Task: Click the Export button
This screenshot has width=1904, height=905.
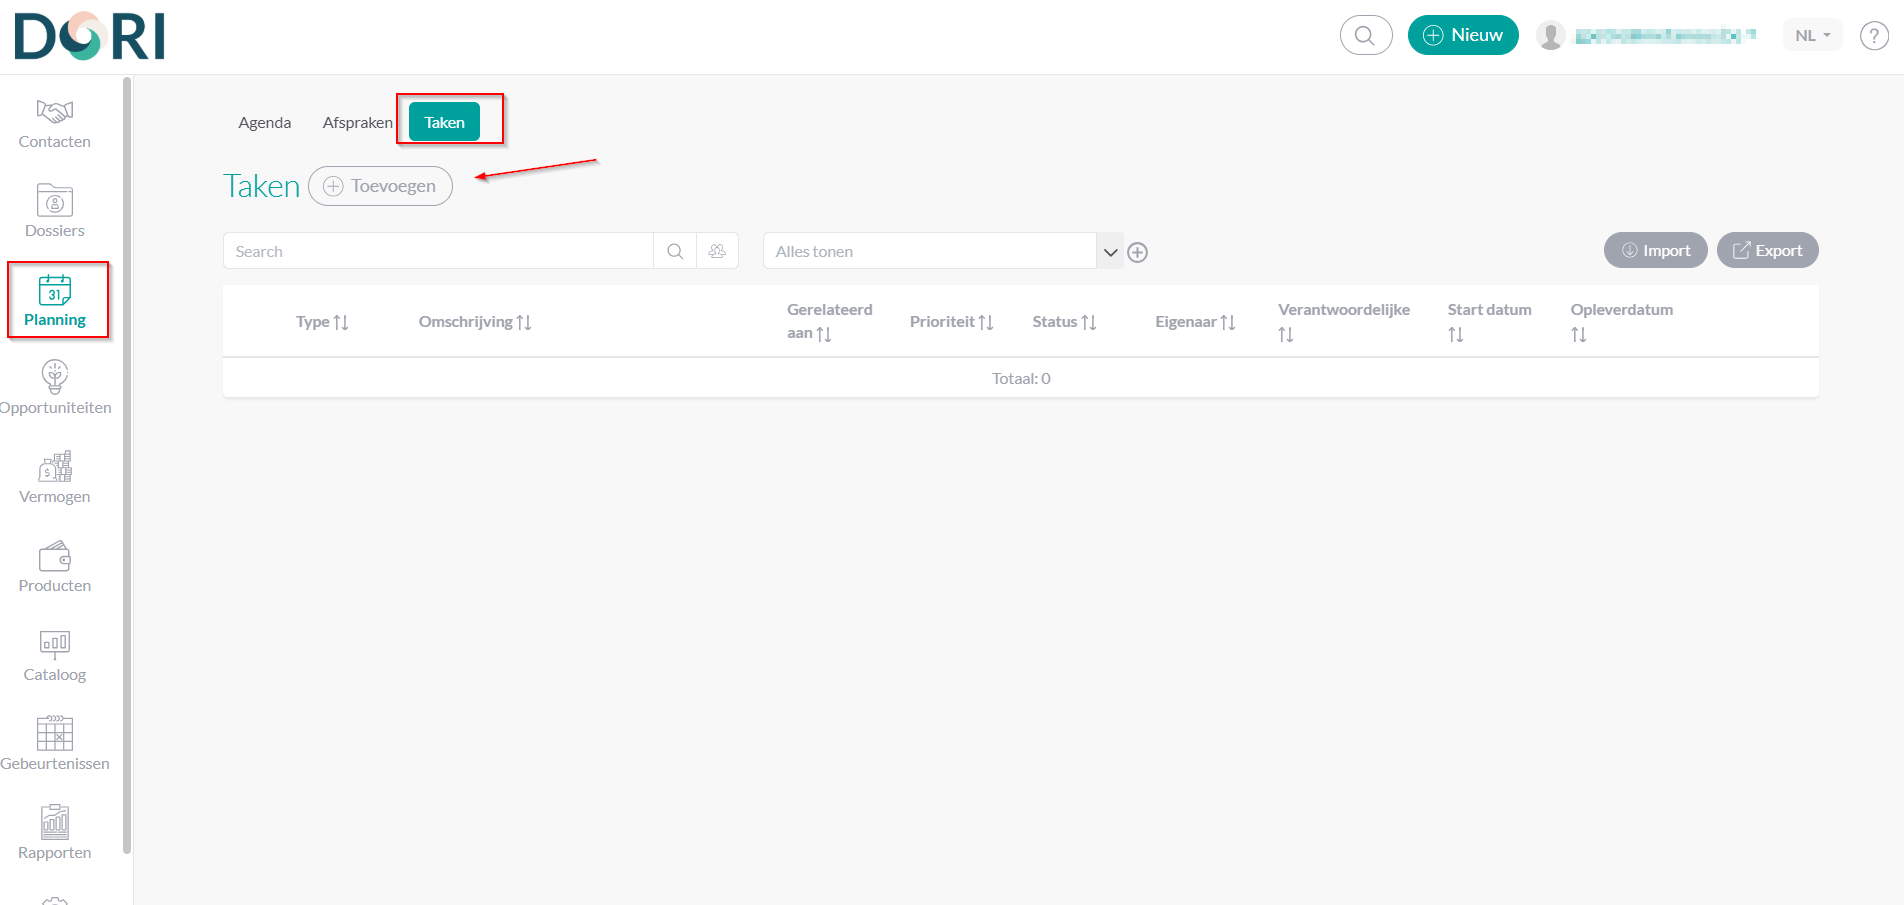Action: 1767,251
